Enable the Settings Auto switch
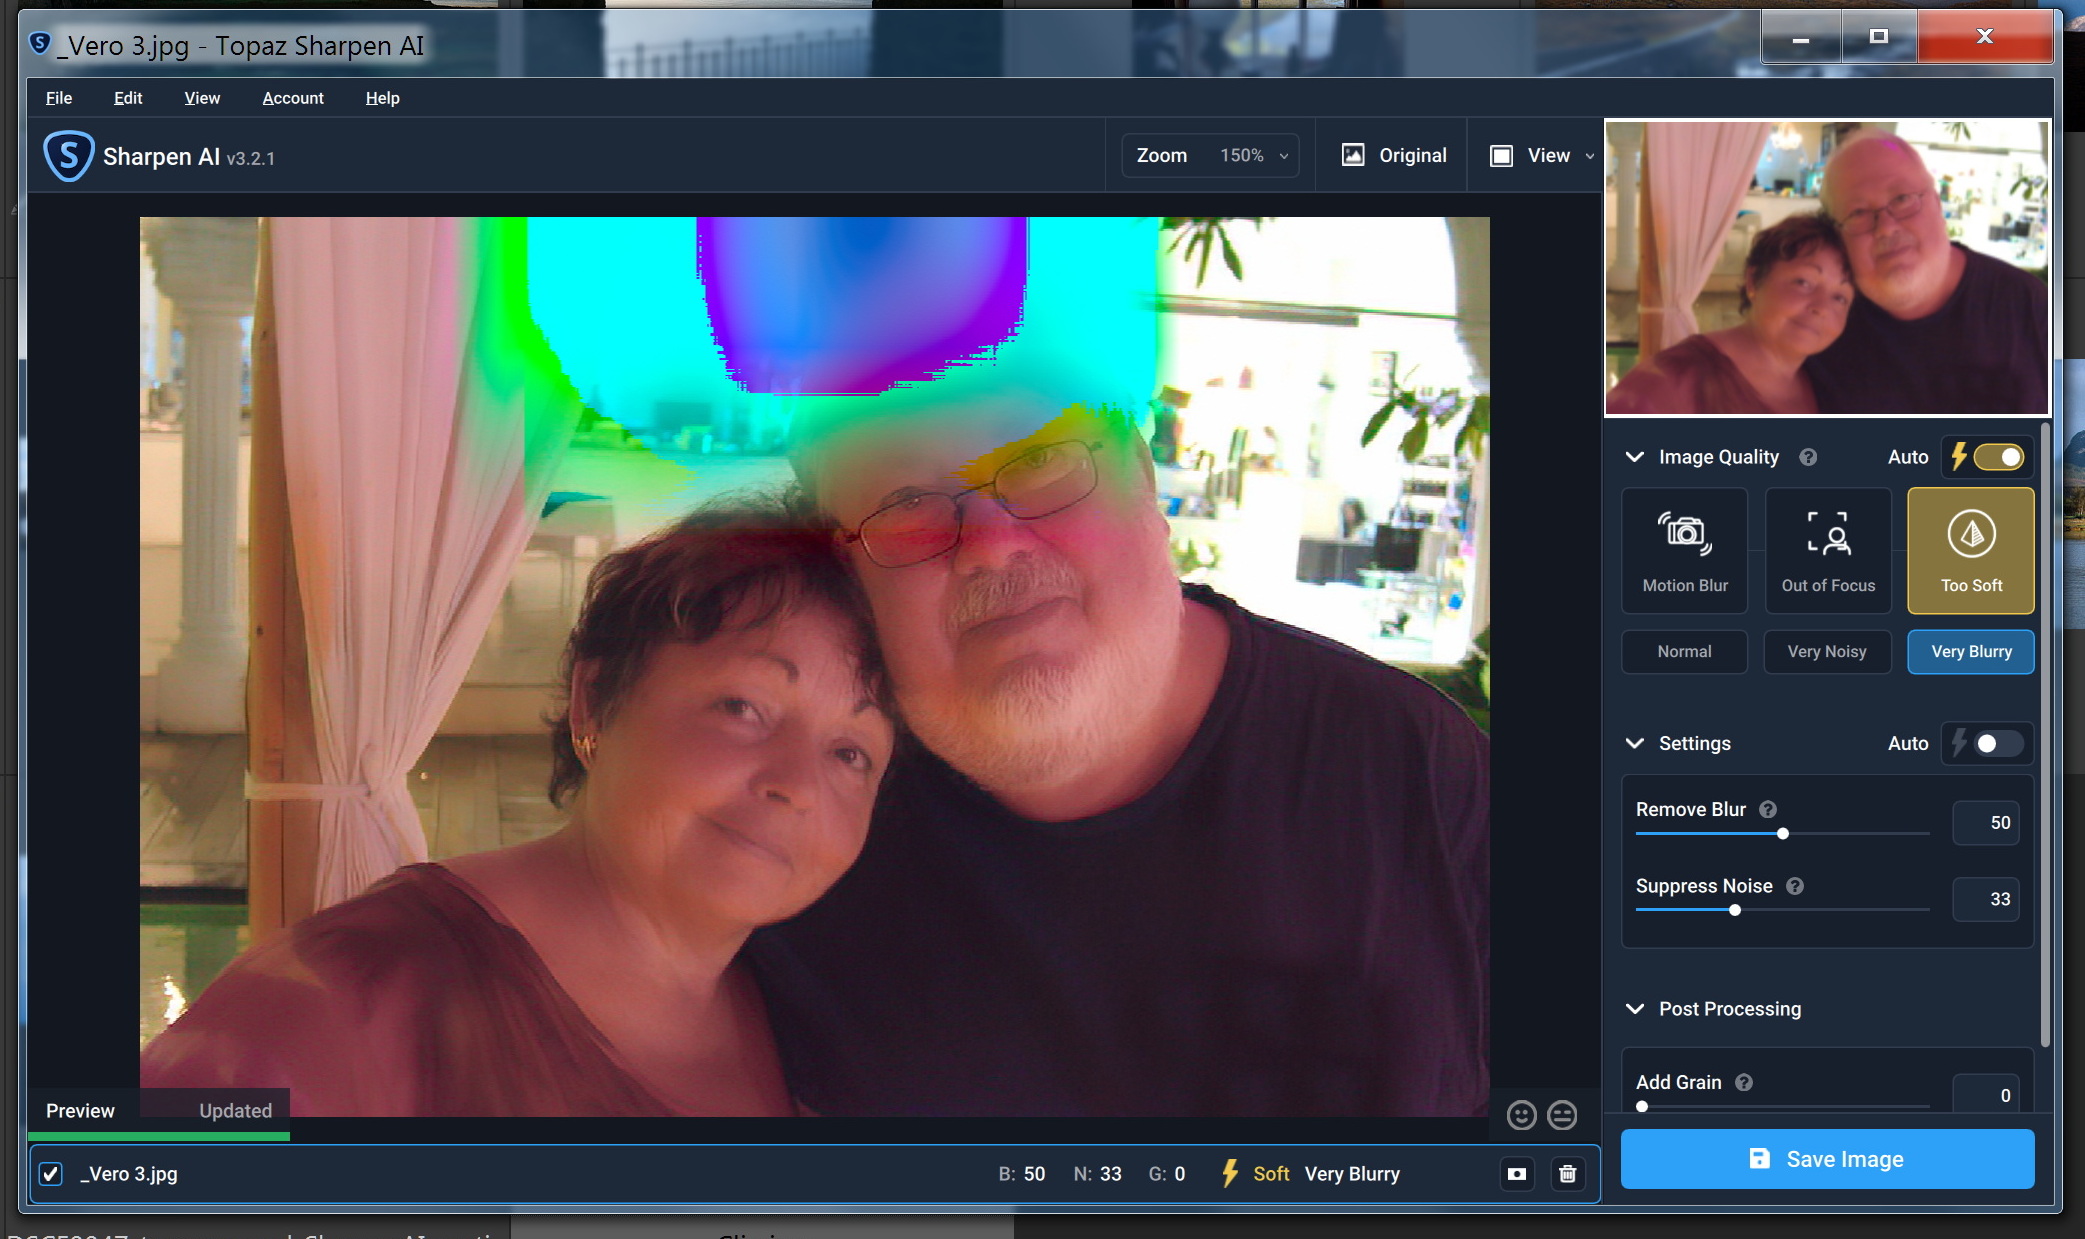 click(1998, 743)
